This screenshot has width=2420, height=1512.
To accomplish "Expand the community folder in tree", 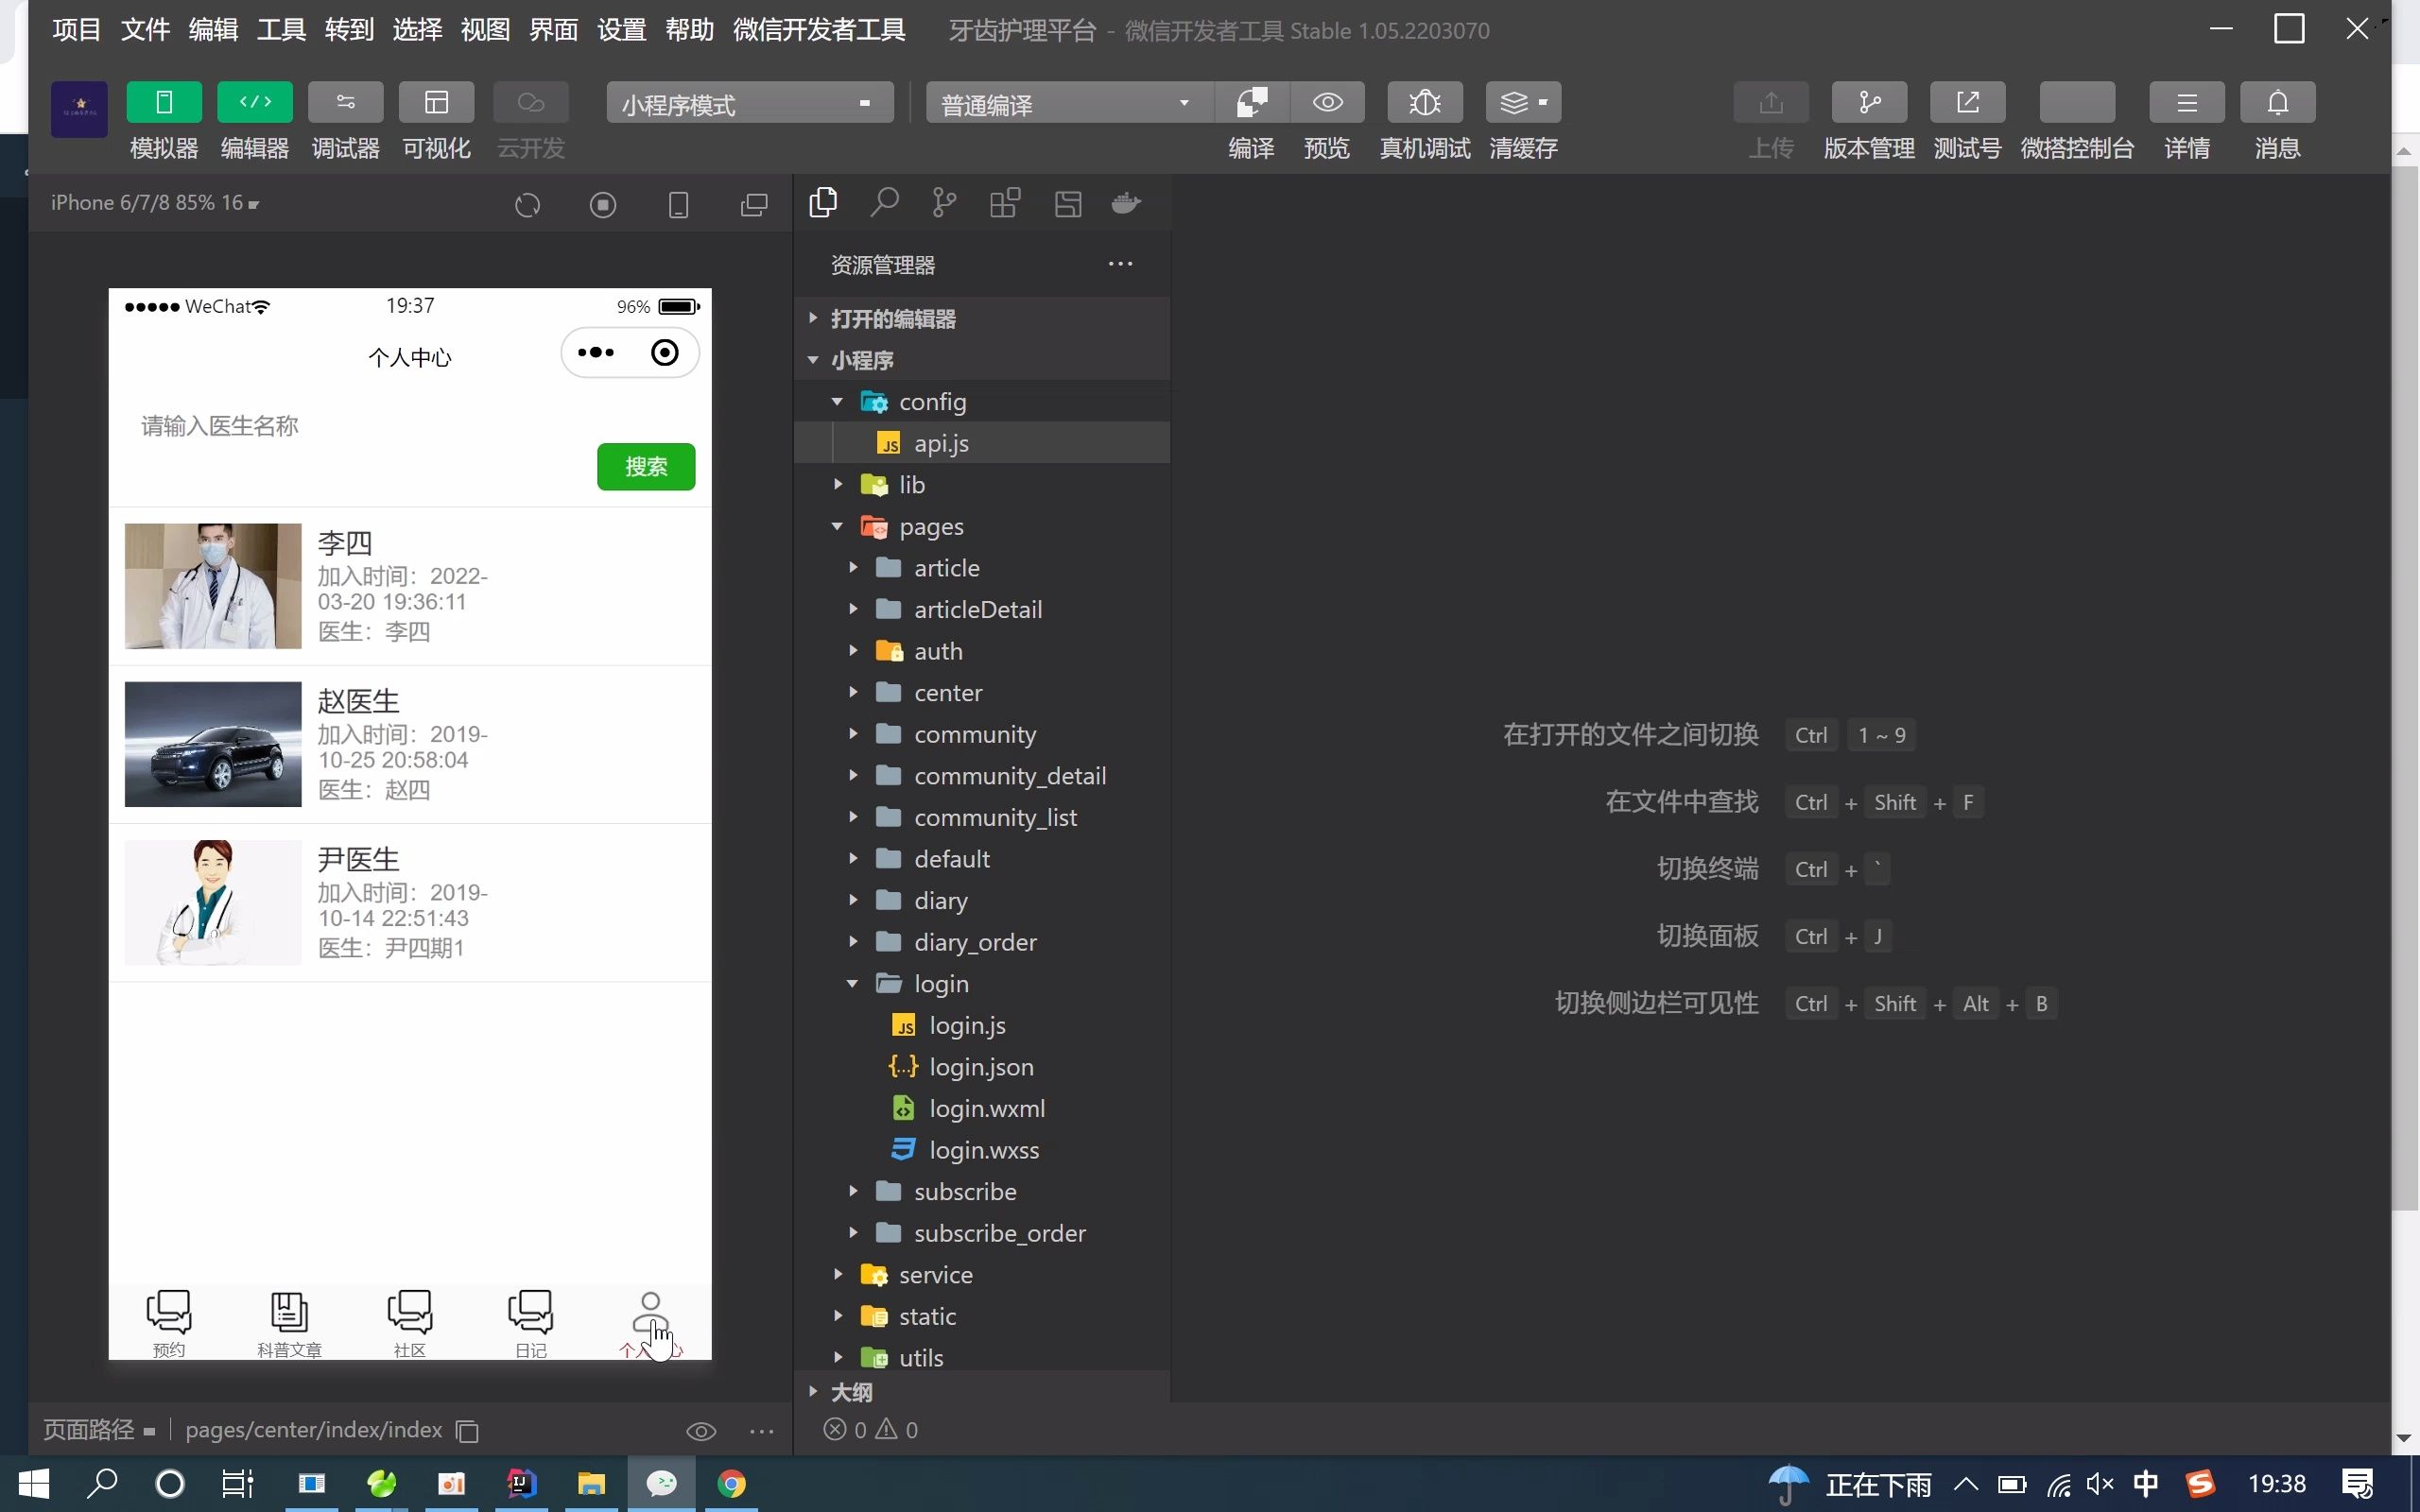I will click(974, 734).
